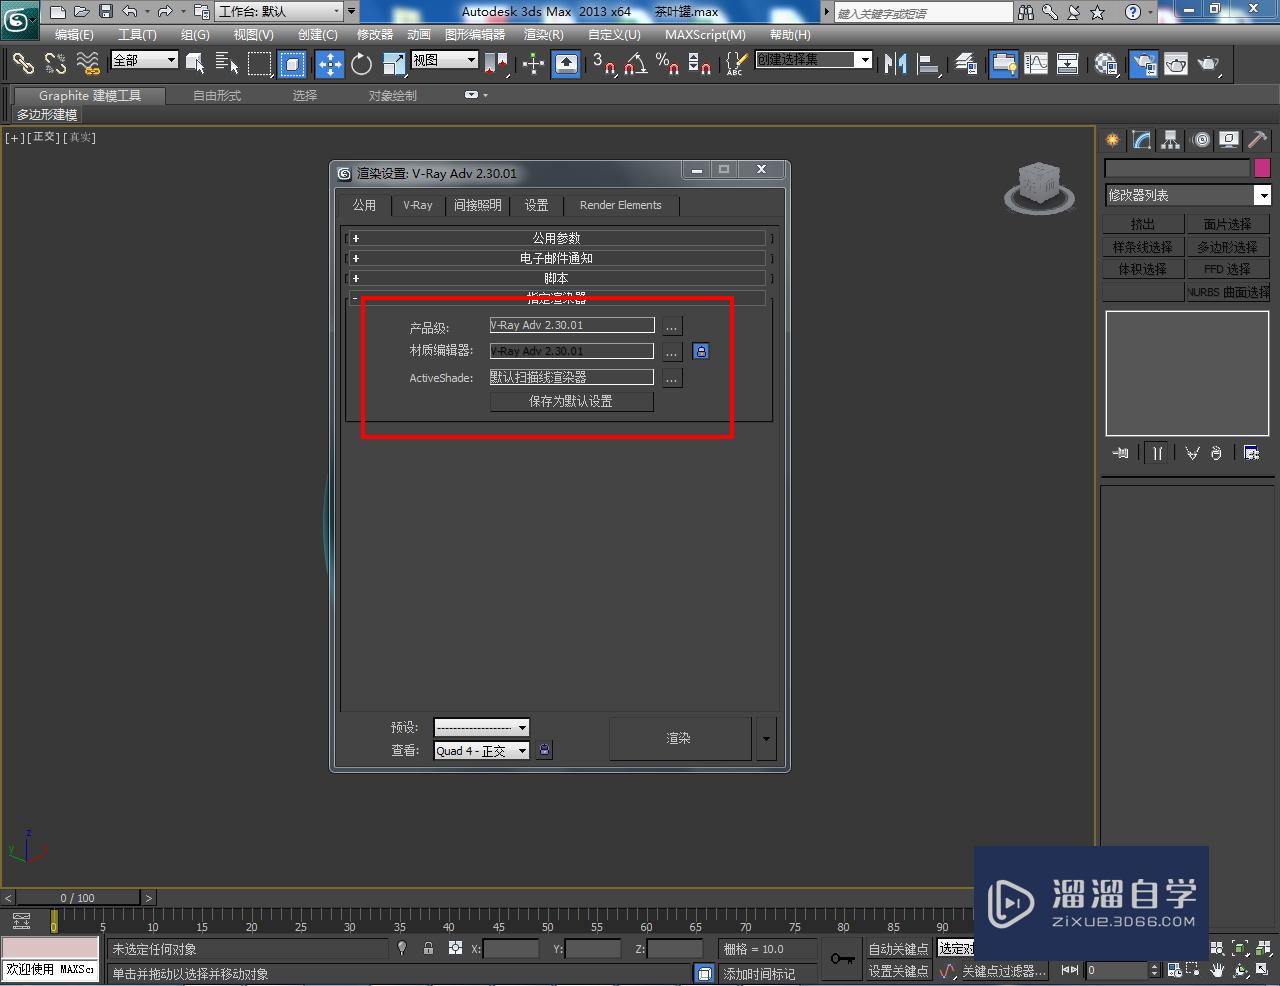This screenshot has height=986, width=1280.
Task: Open the MAXScript(M) menu
Action: 705,34
